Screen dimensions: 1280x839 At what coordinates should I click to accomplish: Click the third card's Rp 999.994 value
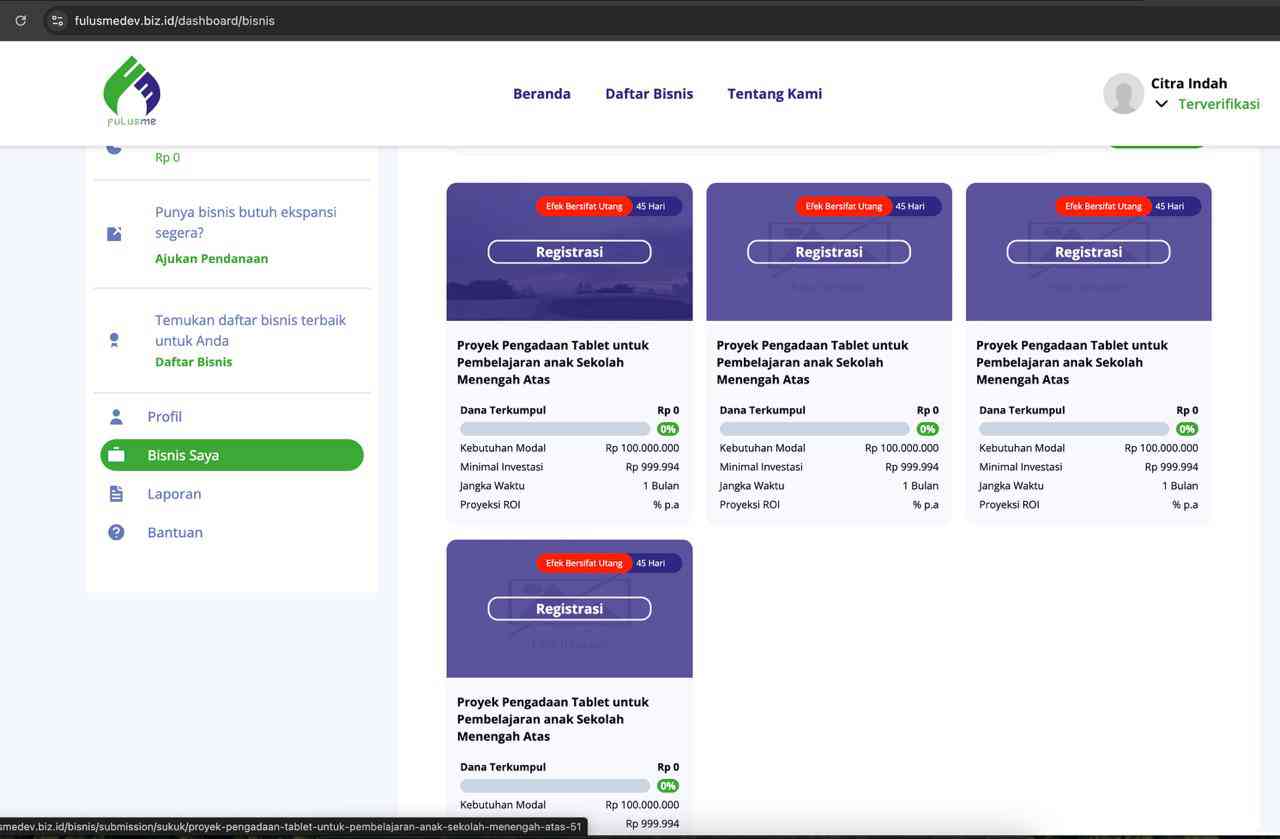(x=1171, y=467)
